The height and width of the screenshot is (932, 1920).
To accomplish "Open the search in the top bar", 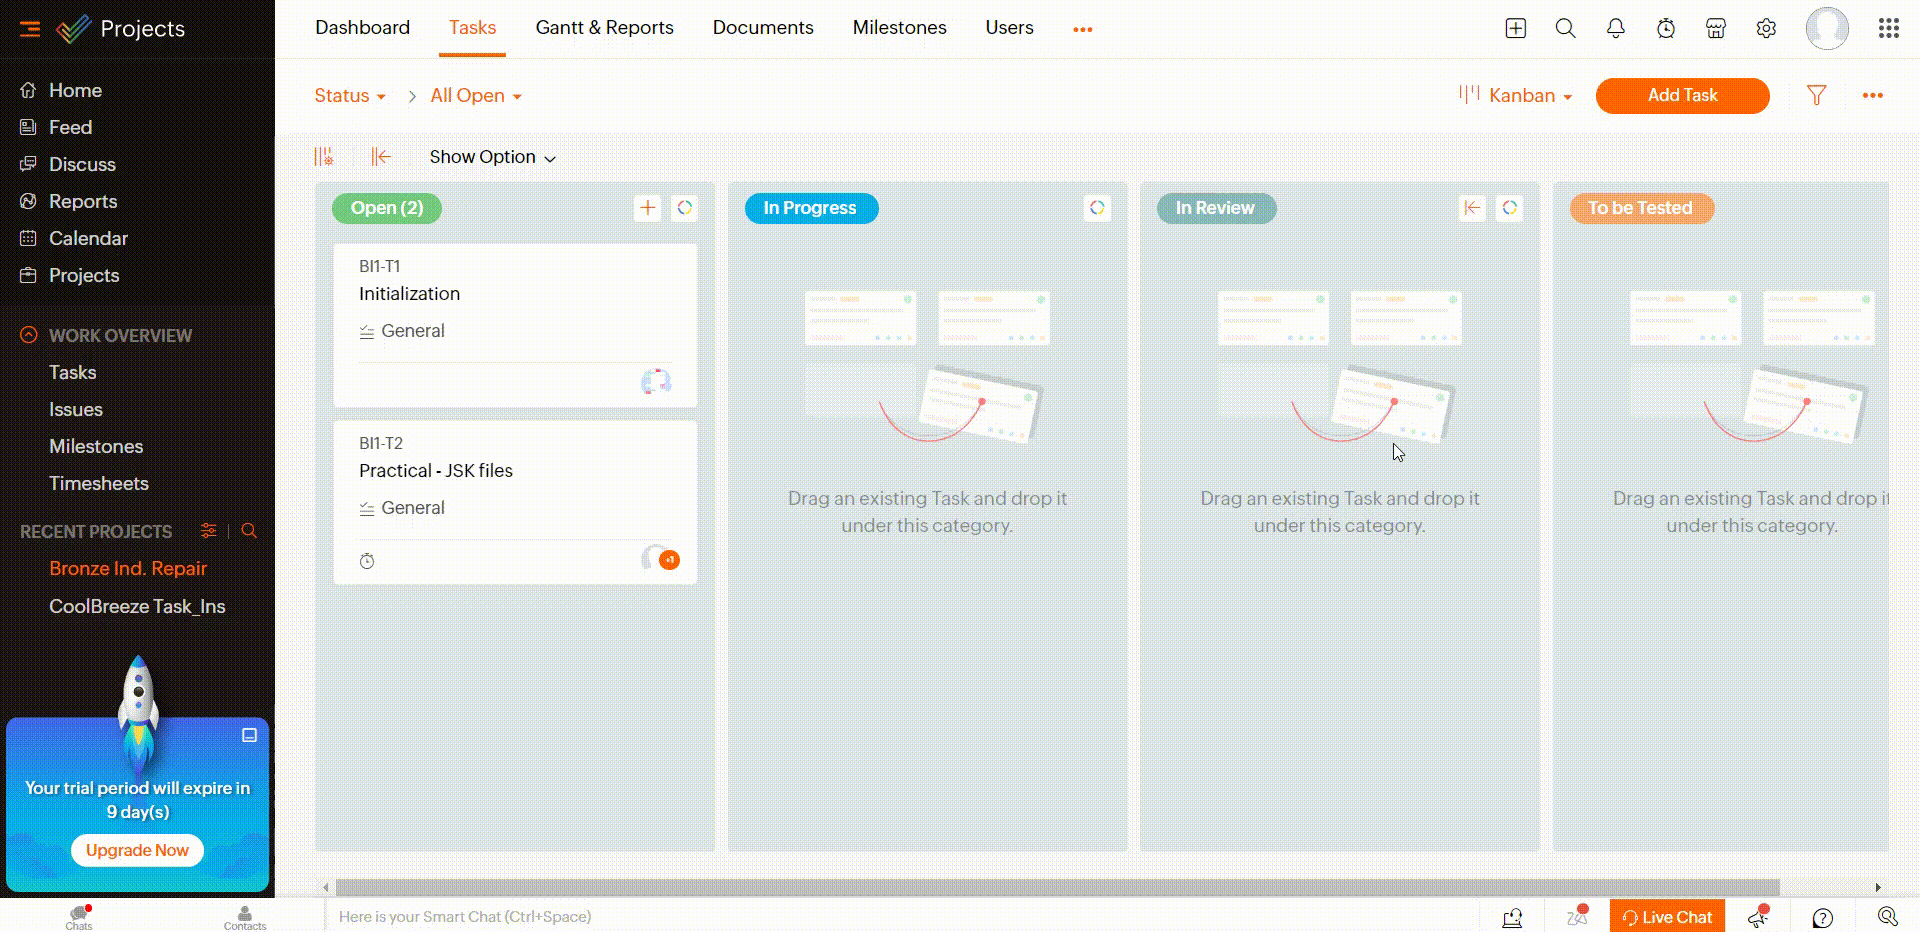I will click(1565, 28).
